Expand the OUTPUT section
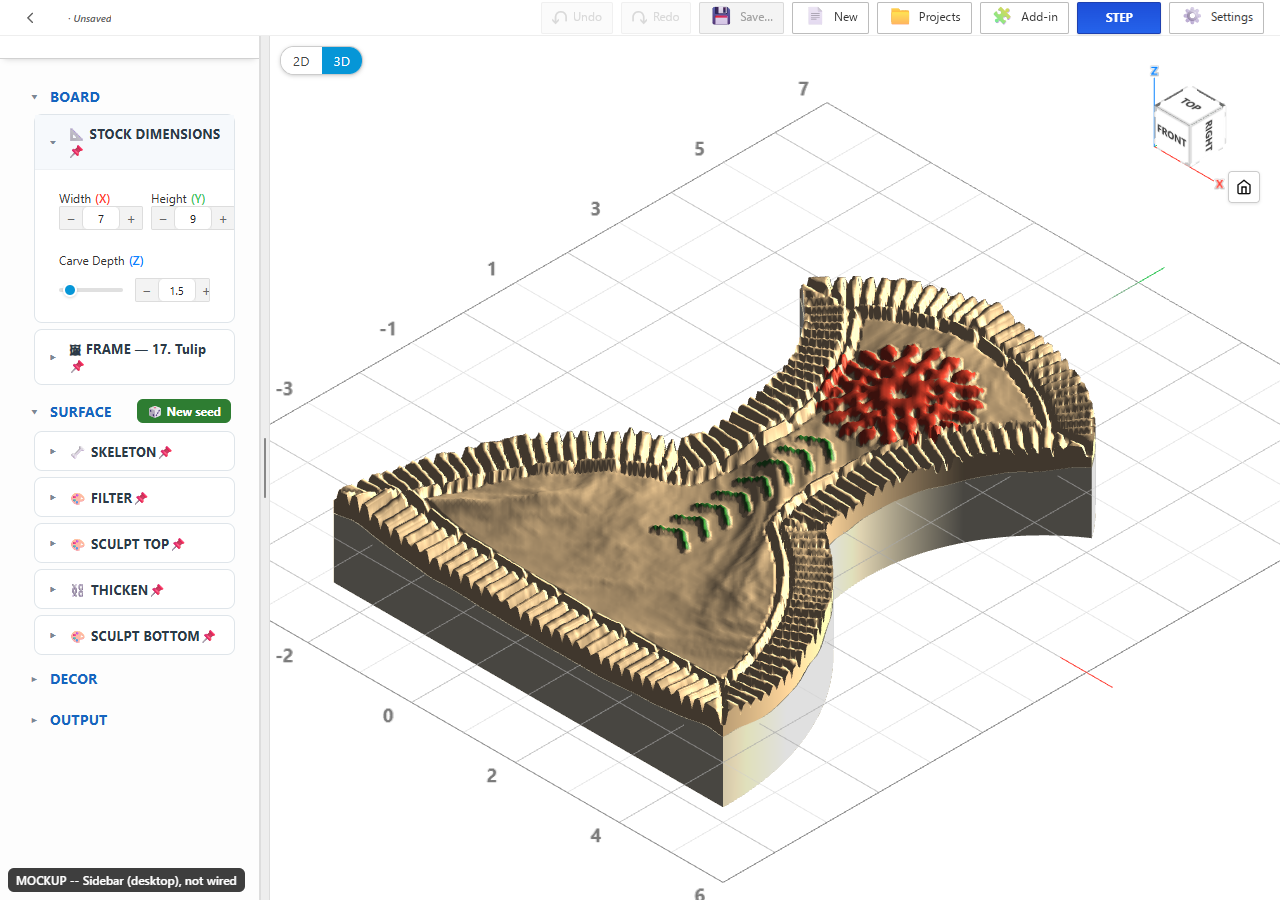Viewport: 1280px width, 900px height. tap(34, 720)
